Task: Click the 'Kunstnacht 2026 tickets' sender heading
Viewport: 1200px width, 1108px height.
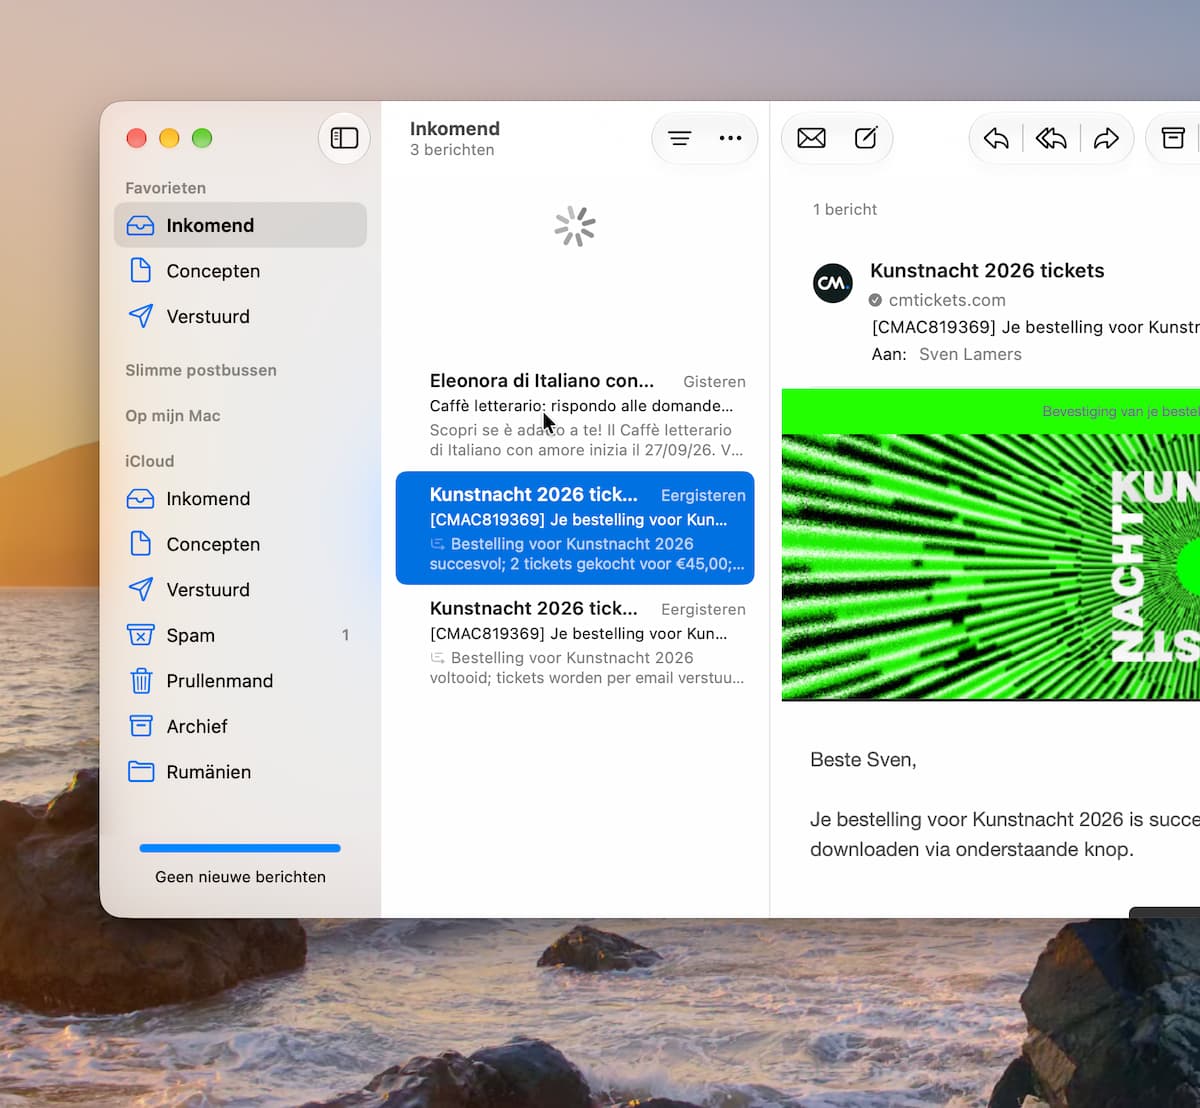Action: coord(987,270)
